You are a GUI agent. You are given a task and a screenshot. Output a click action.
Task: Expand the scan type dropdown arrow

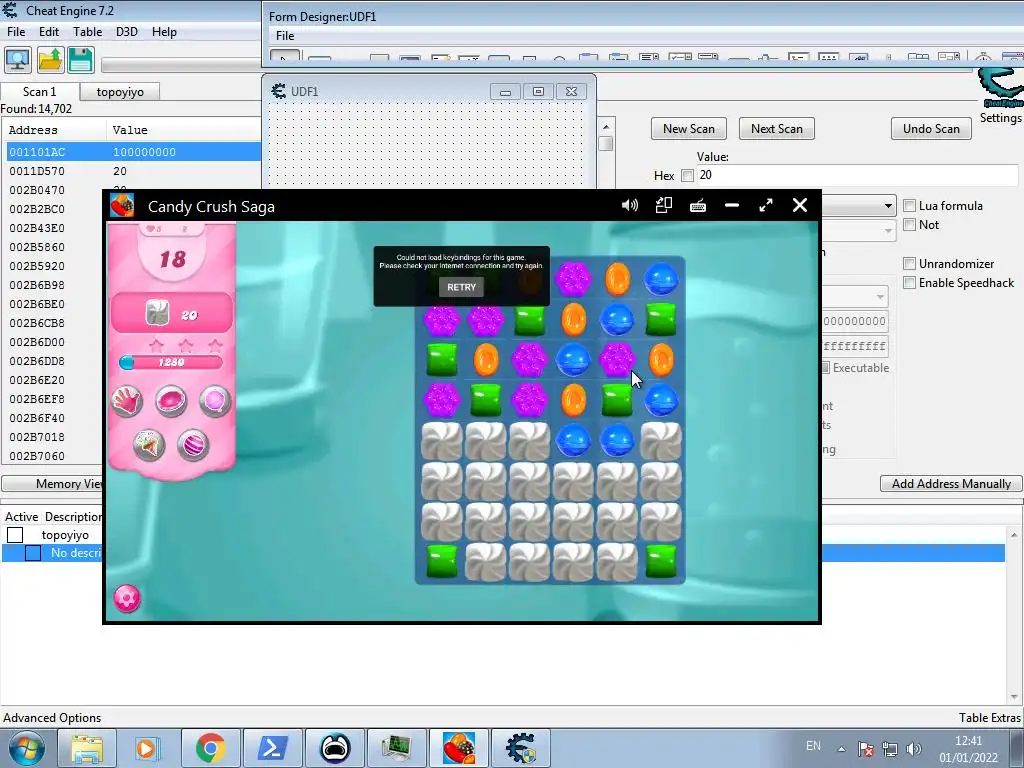coord(888,206)
